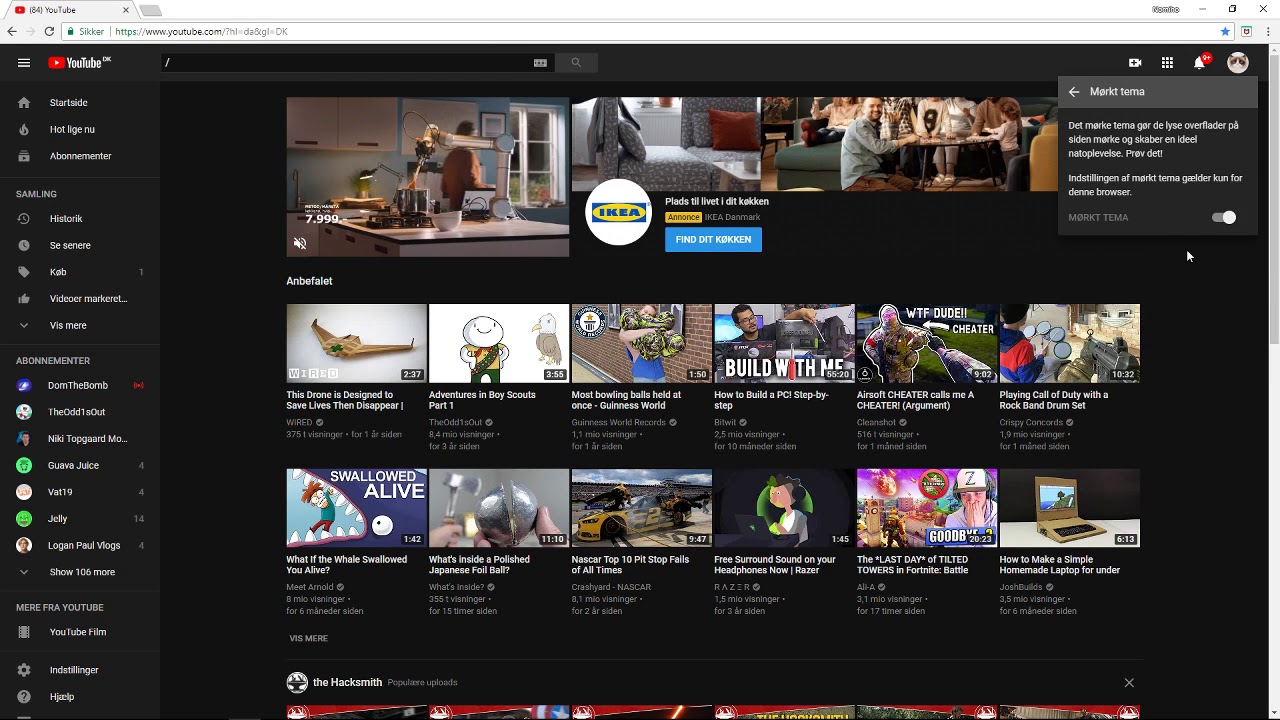Viewport: 1280px width, 720px height.
Task: Play the Build a PC thumbnail
Action: [784, 344]
